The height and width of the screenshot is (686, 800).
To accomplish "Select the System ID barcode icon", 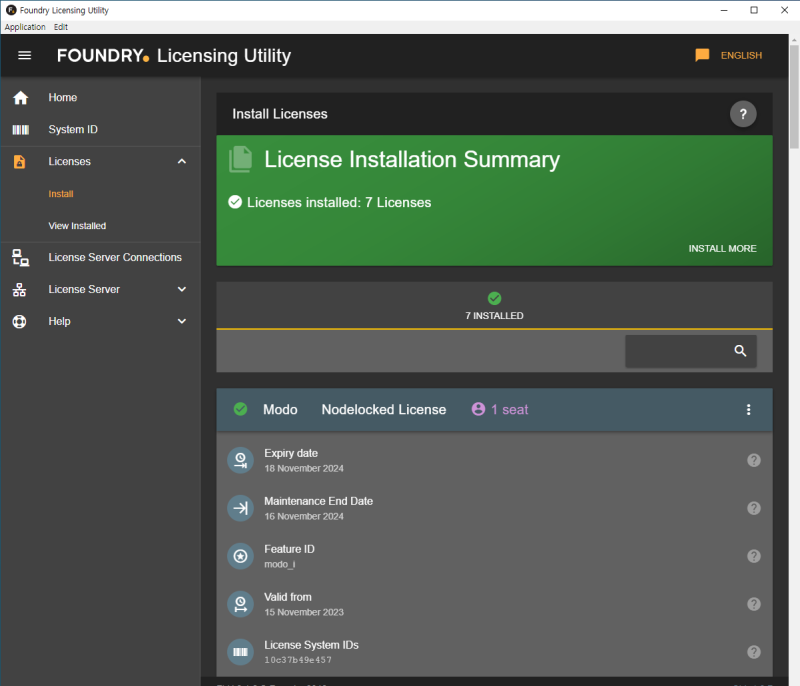I will point(20,130).
